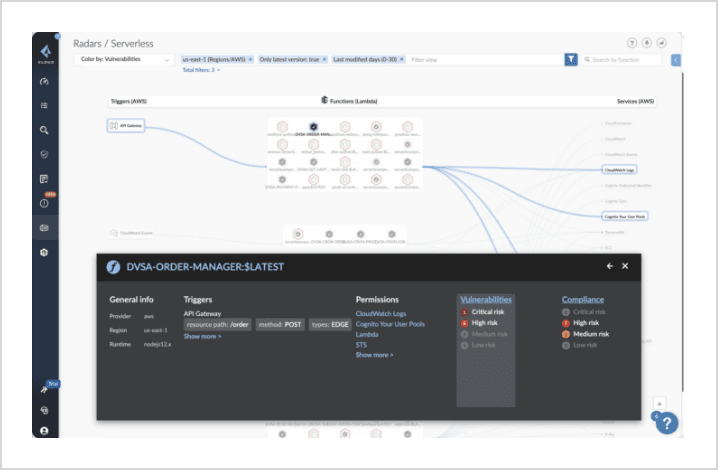Click the resource path: /order tag
The height and width of the screenshot is (470, 718).
218,324
